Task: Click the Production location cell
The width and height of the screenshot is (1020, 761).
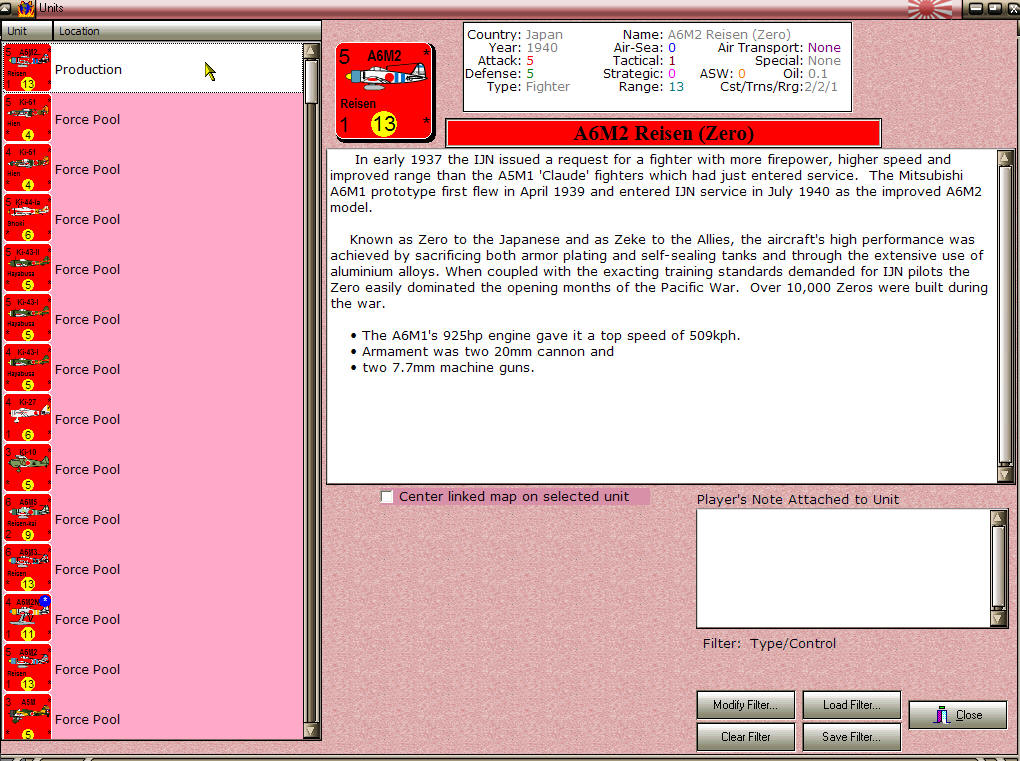Action: 177,68
